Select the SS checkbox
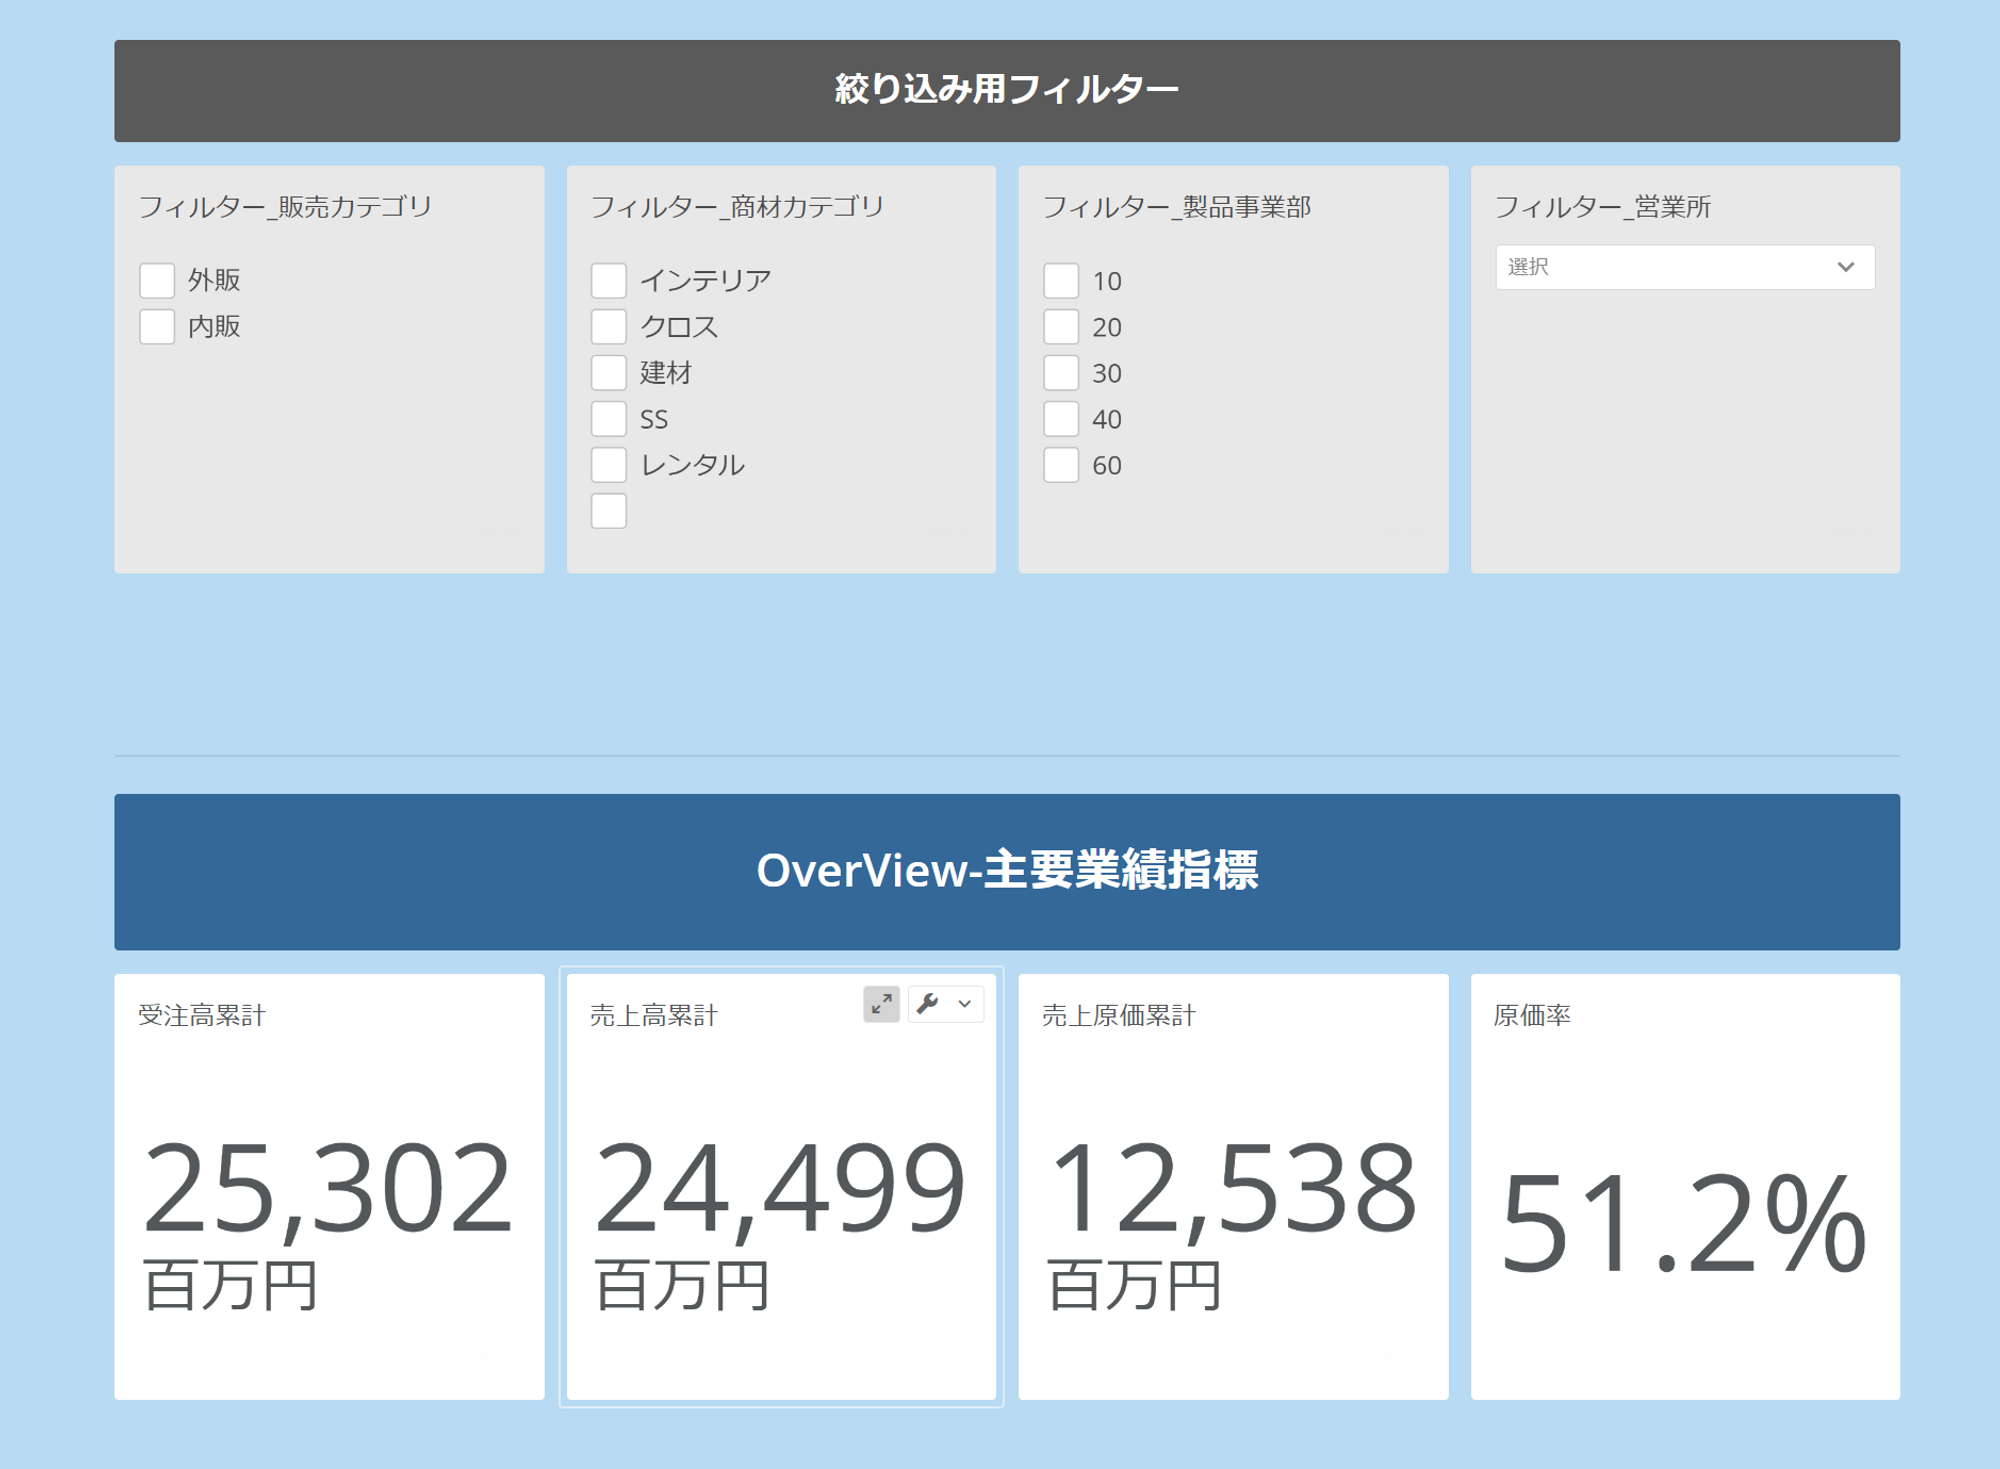Screen dimensions: 2000x1469 [609, 418]
